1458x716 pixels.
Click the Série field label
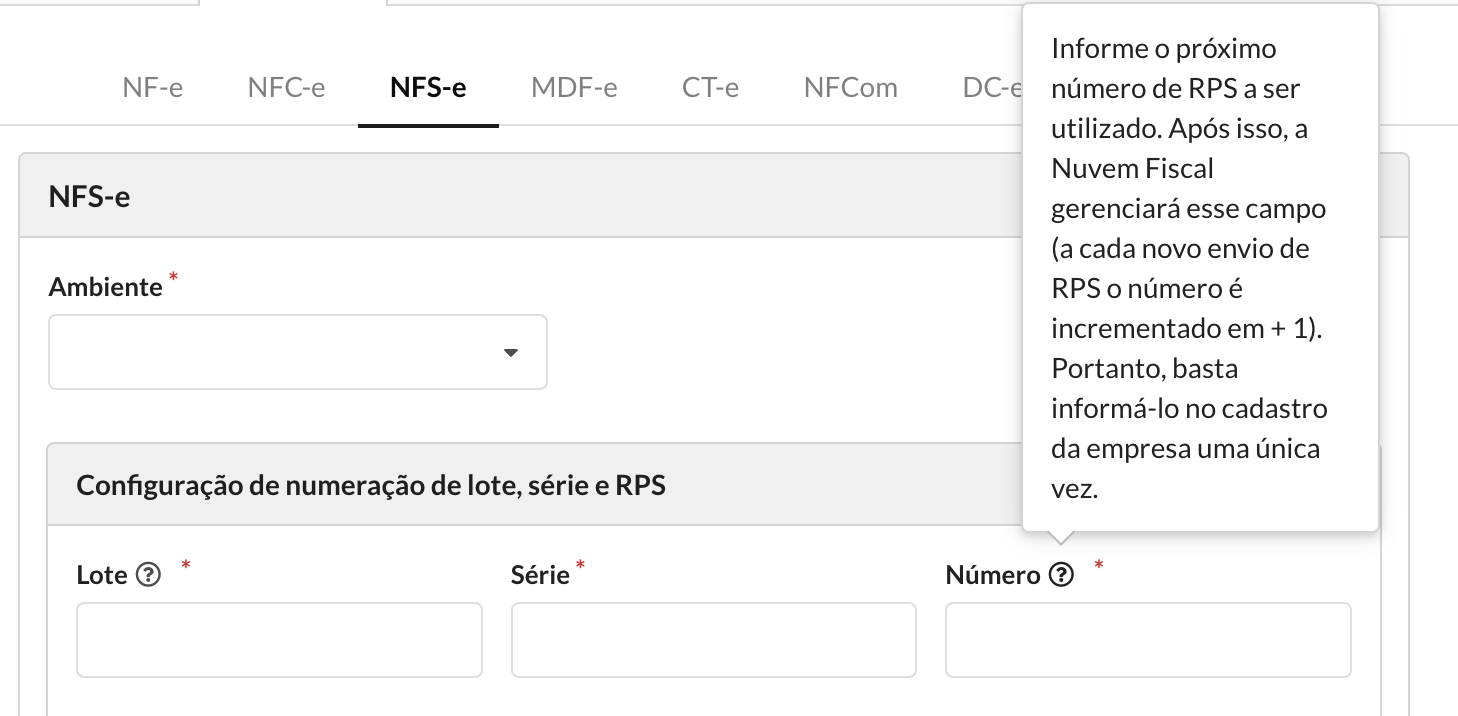pos(540,575)
